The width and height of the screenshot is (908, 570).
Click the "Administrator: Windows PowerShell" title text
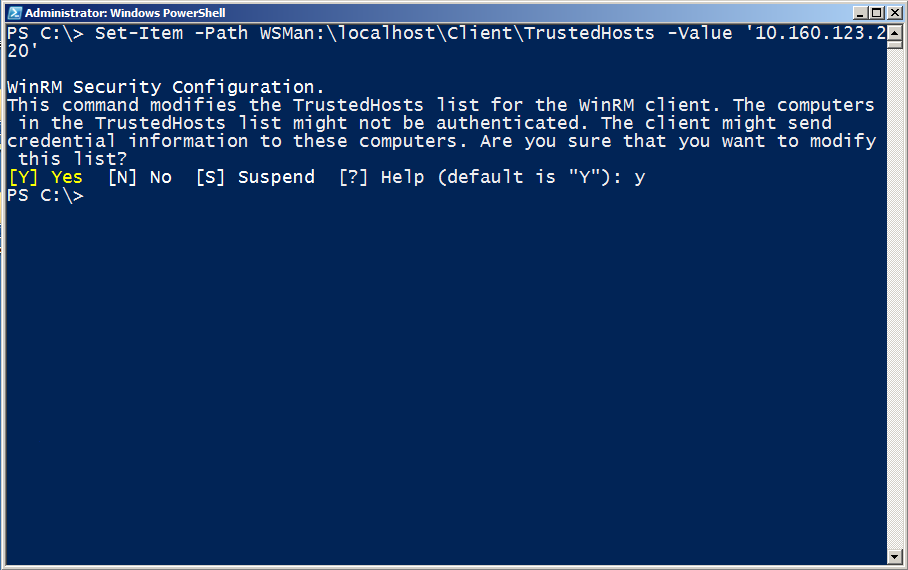pos(125,13)
